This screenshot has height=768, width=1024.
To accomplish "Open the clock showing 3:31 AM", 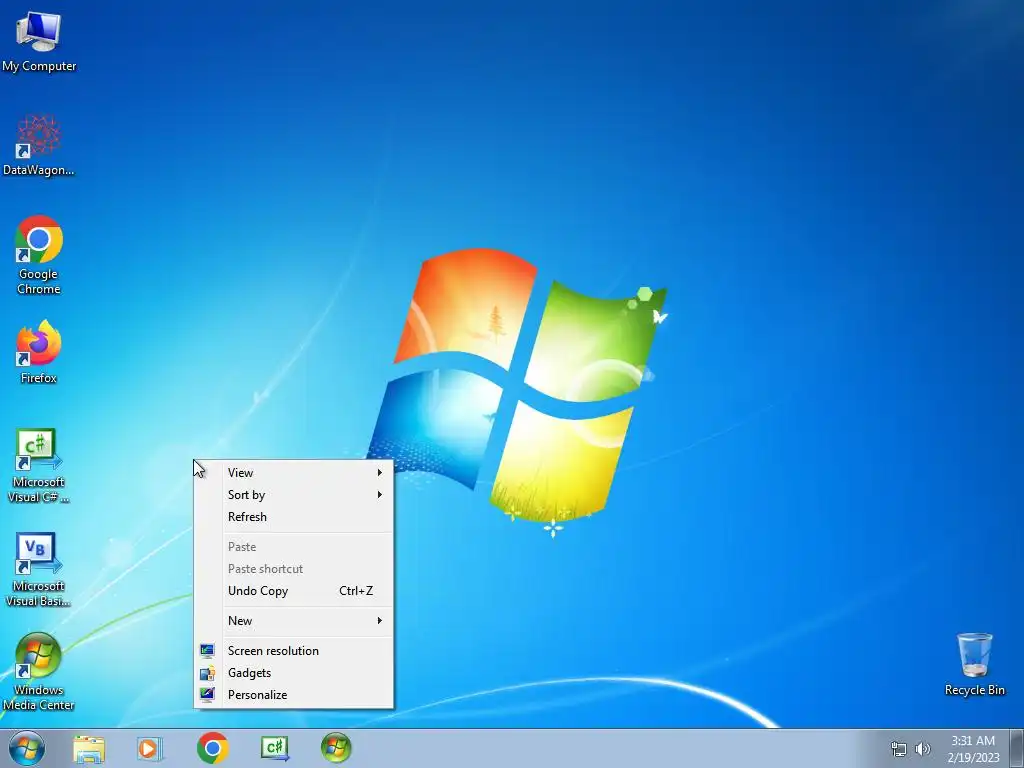I will (973, 749).
